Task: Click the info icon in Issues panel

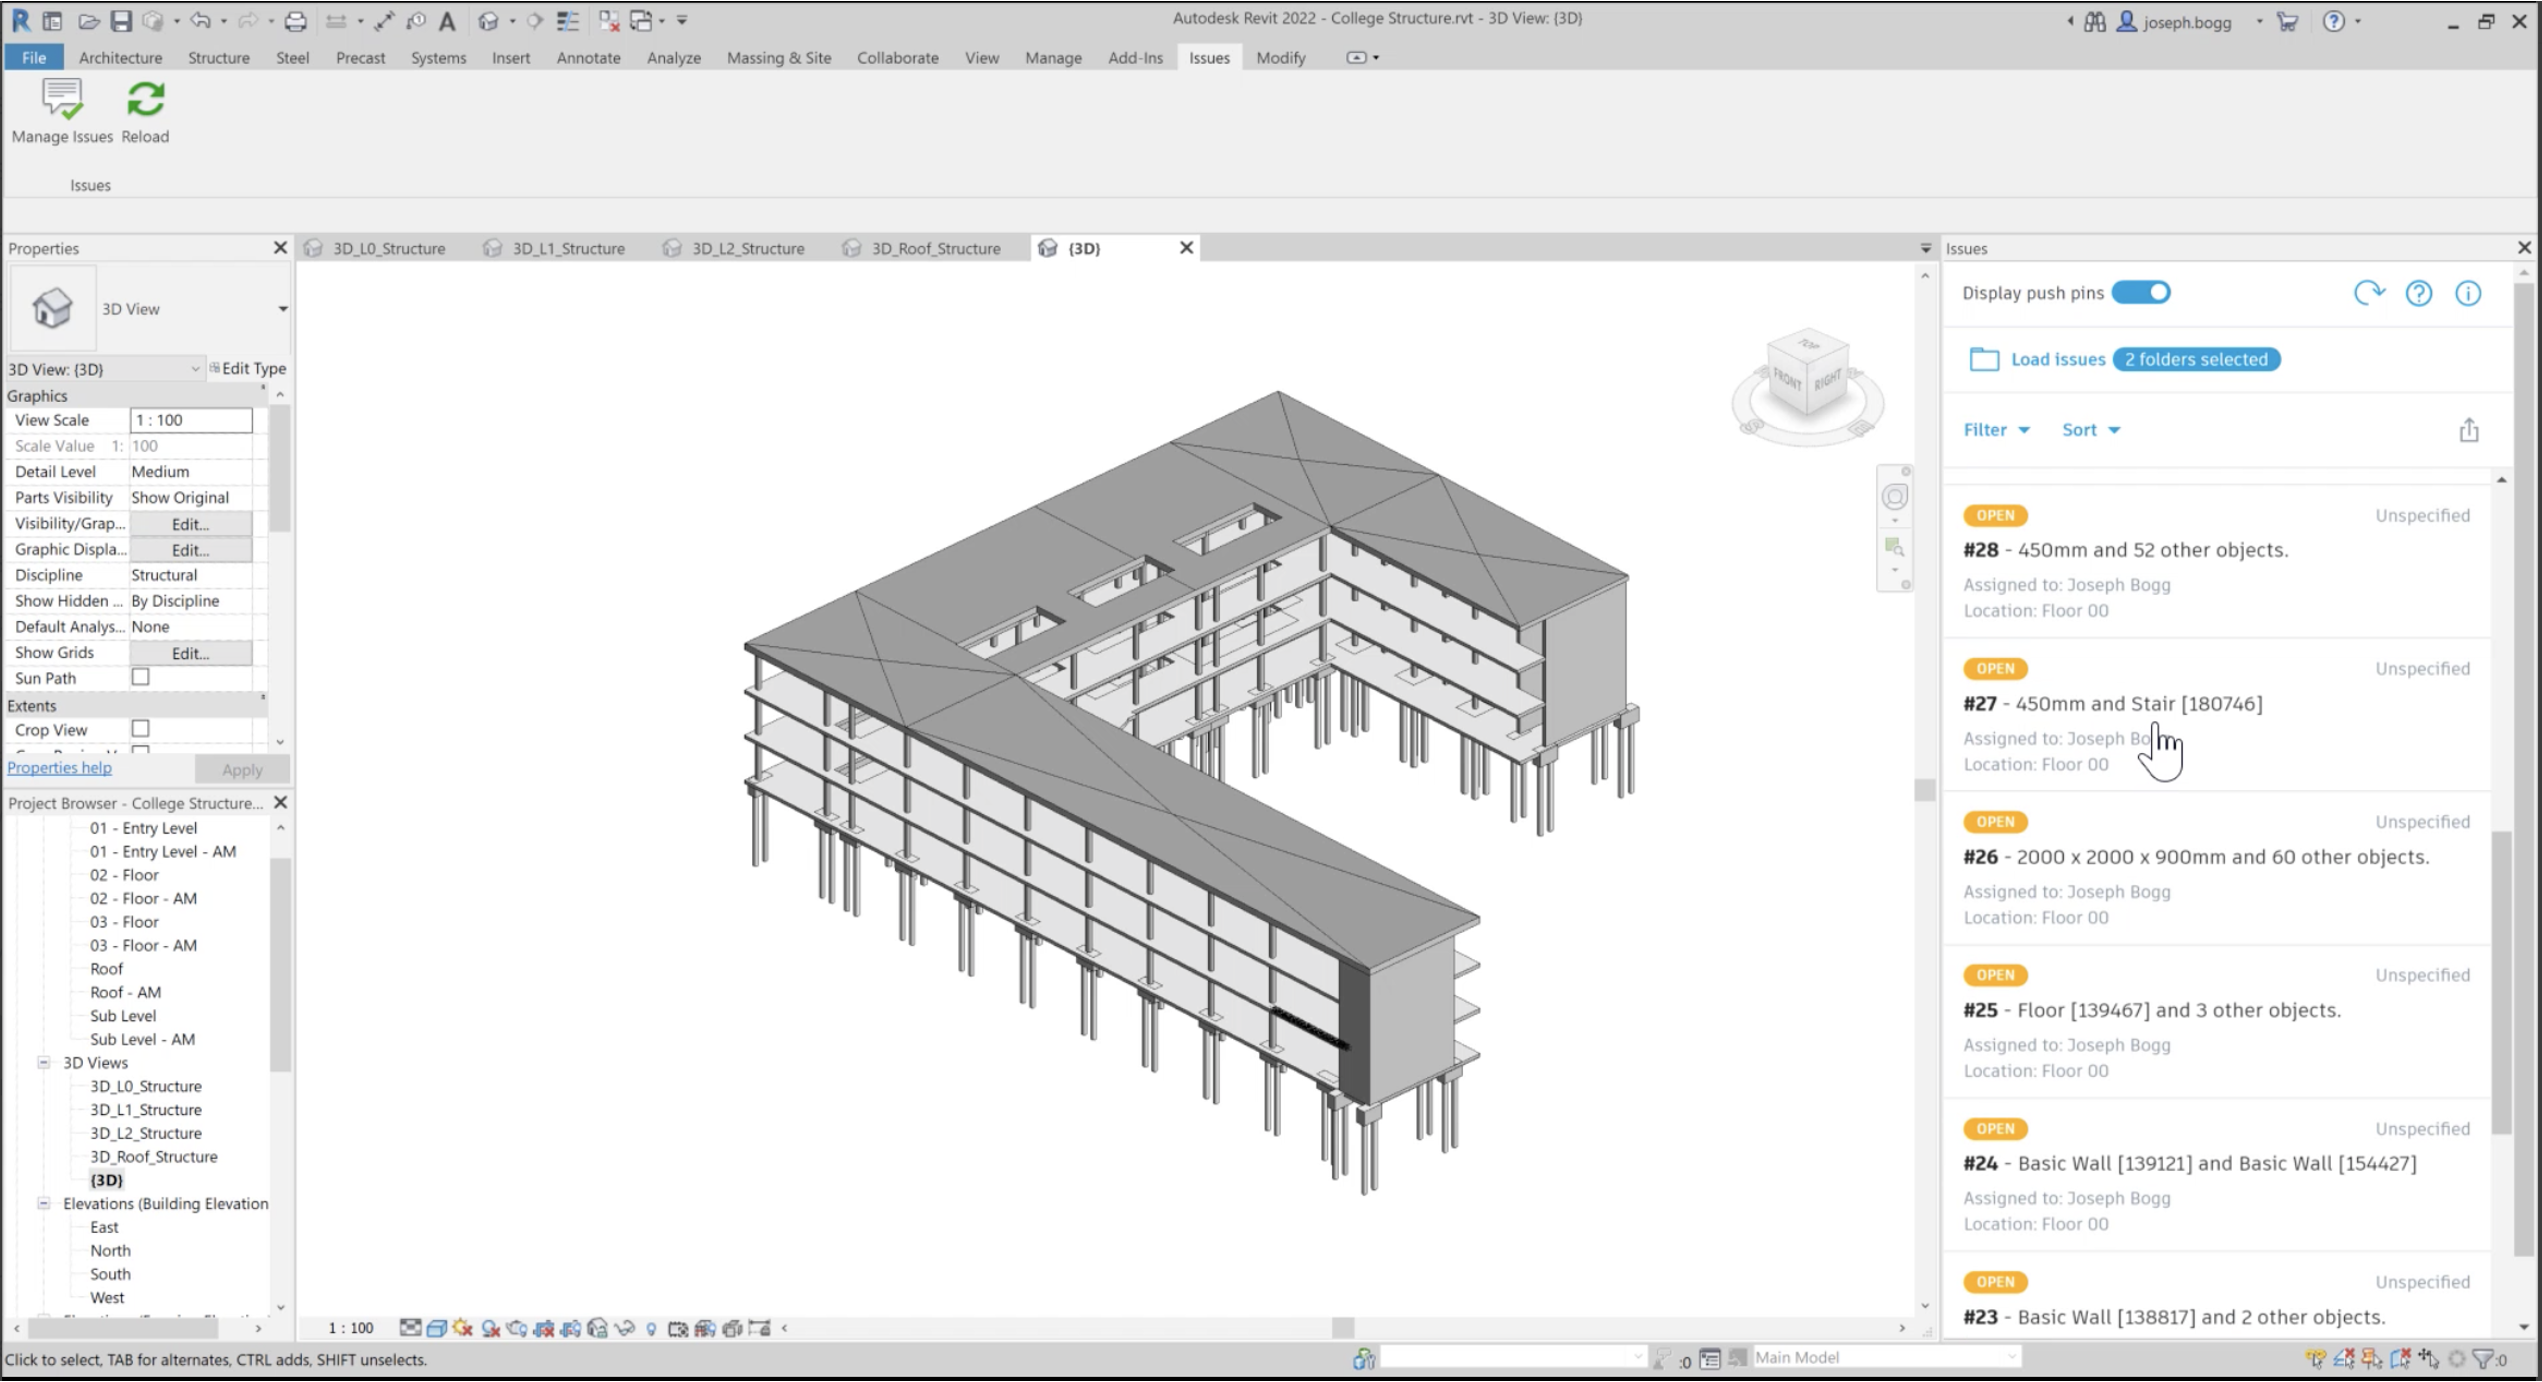Action: point(2467,293)
